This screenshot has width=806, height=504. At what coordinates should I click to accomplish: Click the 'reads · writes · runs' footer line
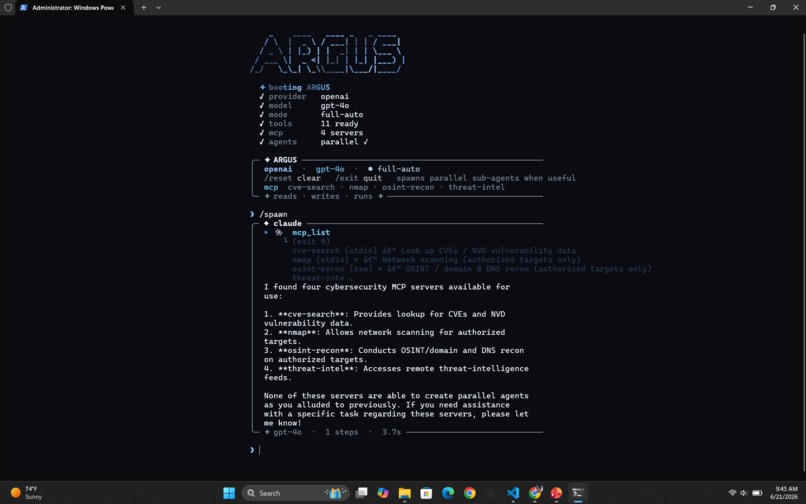coord(323,196)
